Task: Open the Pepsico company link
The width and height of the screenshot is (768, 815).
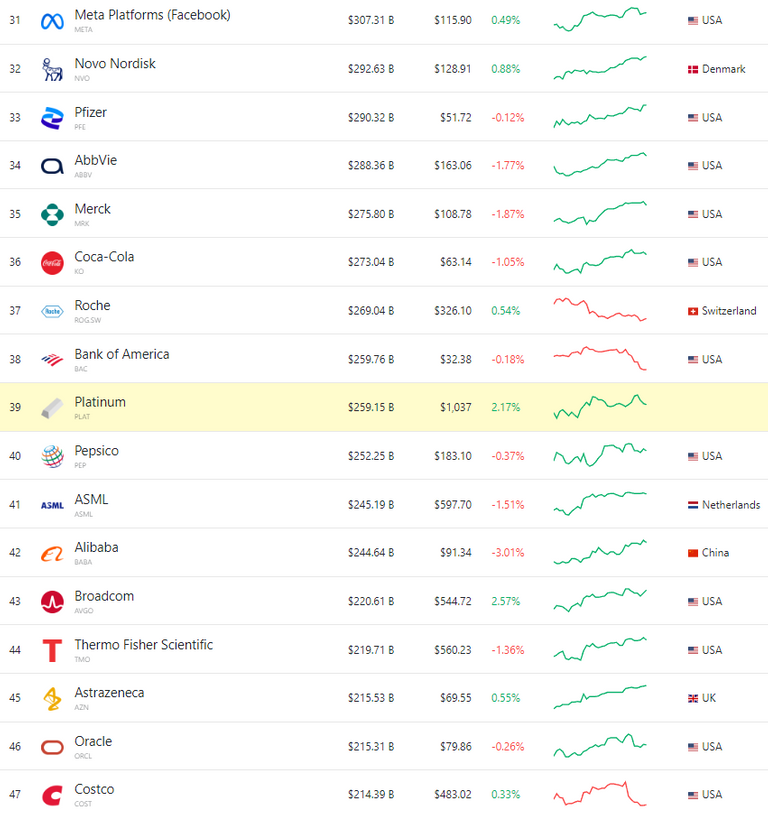Action: (x=96, y=451)
